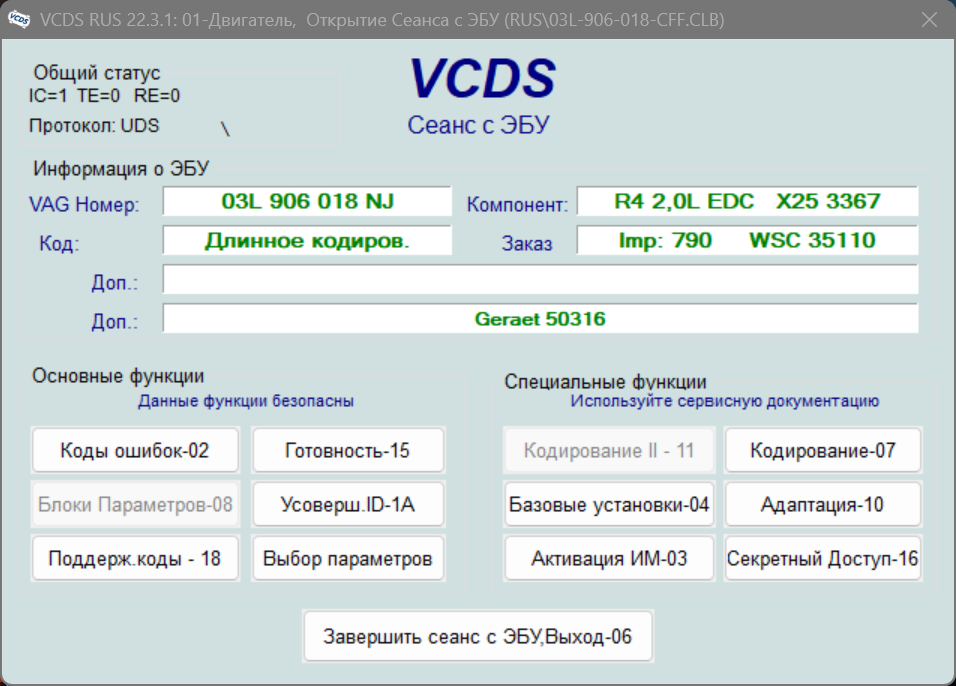Click the Усоверш.ID-1A button
This screenshot has height=686, width=956.
pyautogui.click(x=348, y=504)
